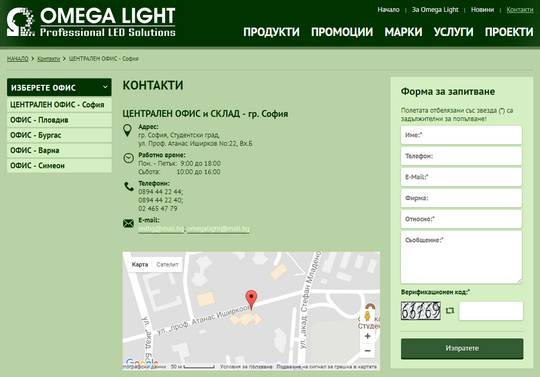Screen dimensions: 540x377
Task: Click the e-mail envelope icon
Action: (128, 223)
